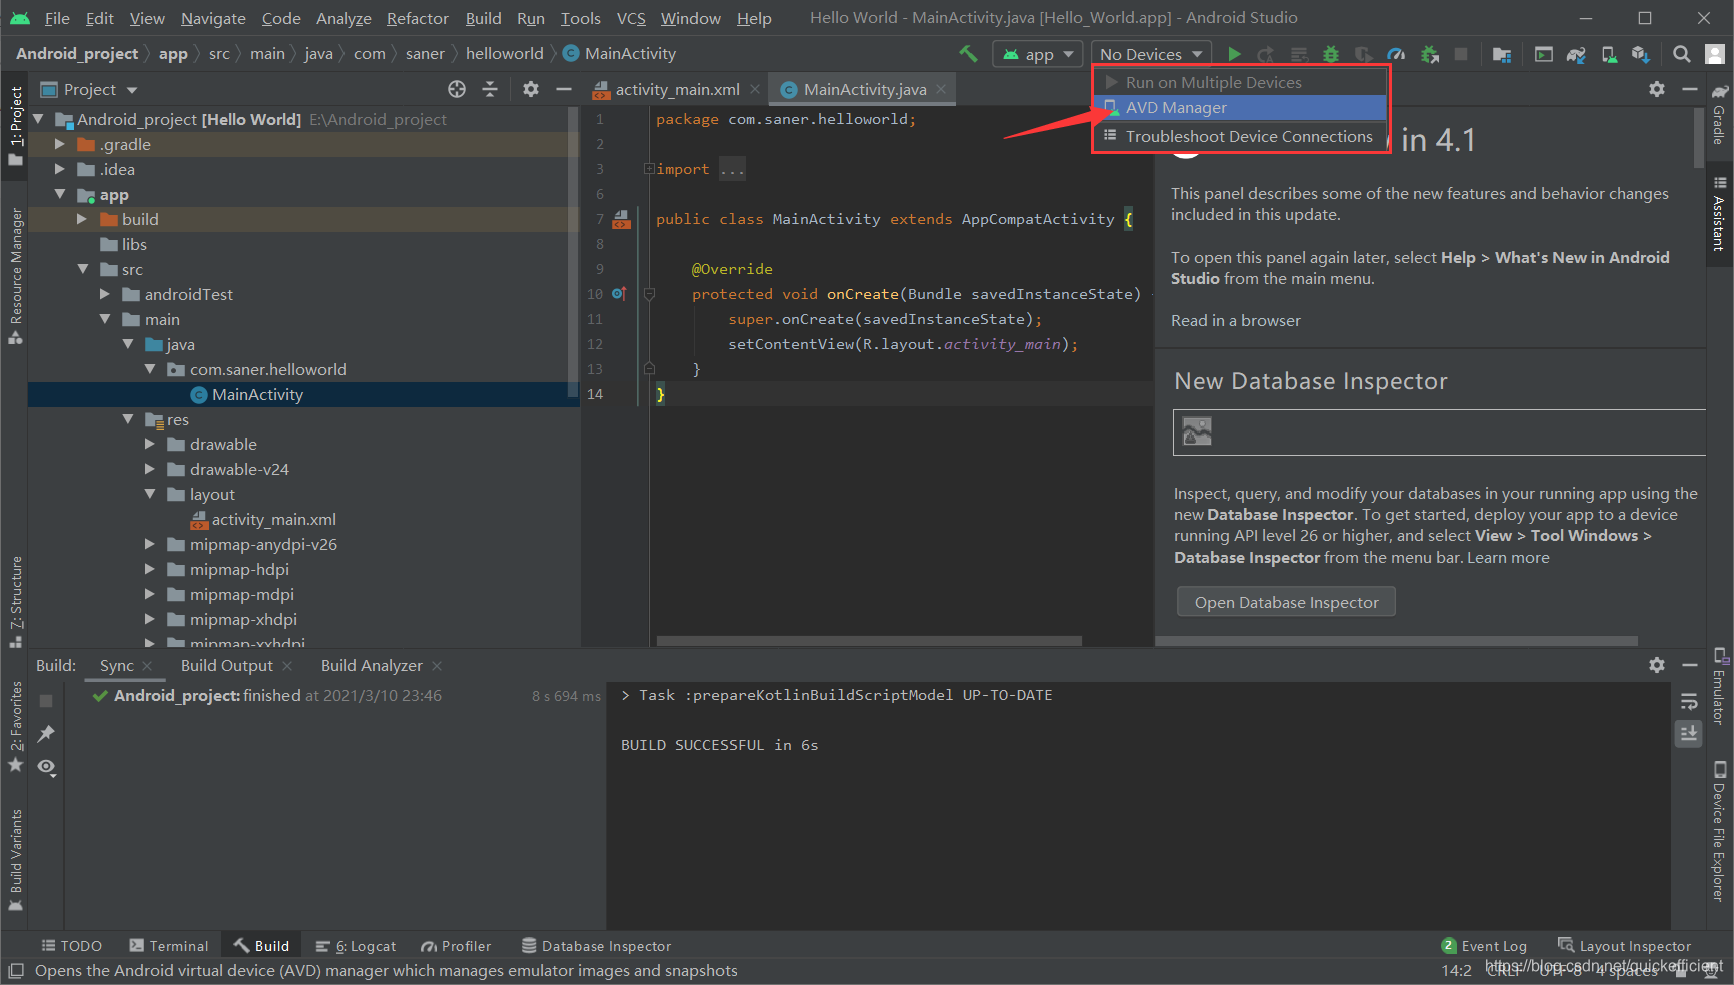The image size is (1734, 985).
Task: Expand the .gradle folder
Action: tap(60, 144)
